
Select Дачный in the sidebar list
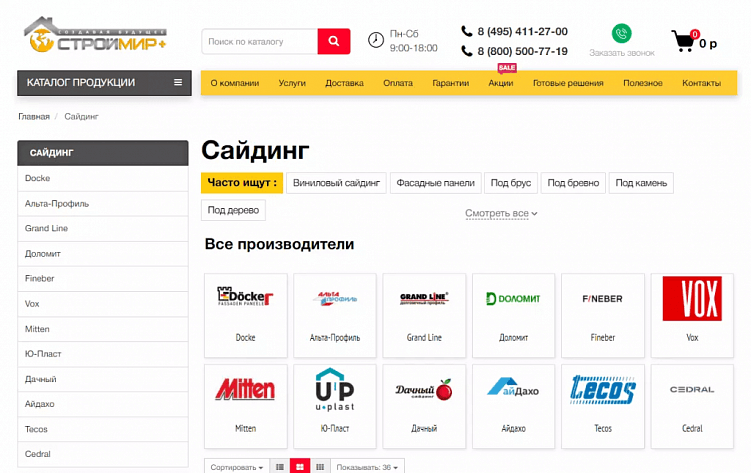tap(103, 379)
